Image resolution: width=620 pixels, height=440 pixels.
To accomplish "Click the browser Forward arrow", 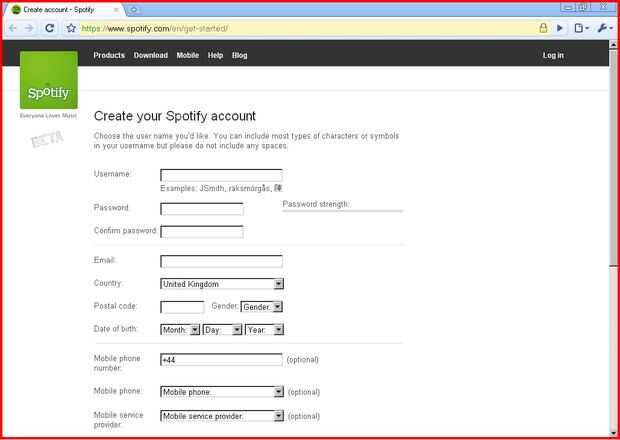I will 29,28.
